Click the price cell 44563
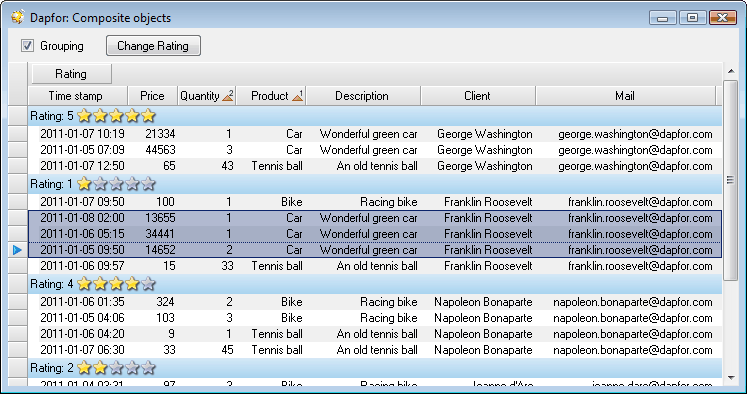The image size is (748, 395). [160, 150]
